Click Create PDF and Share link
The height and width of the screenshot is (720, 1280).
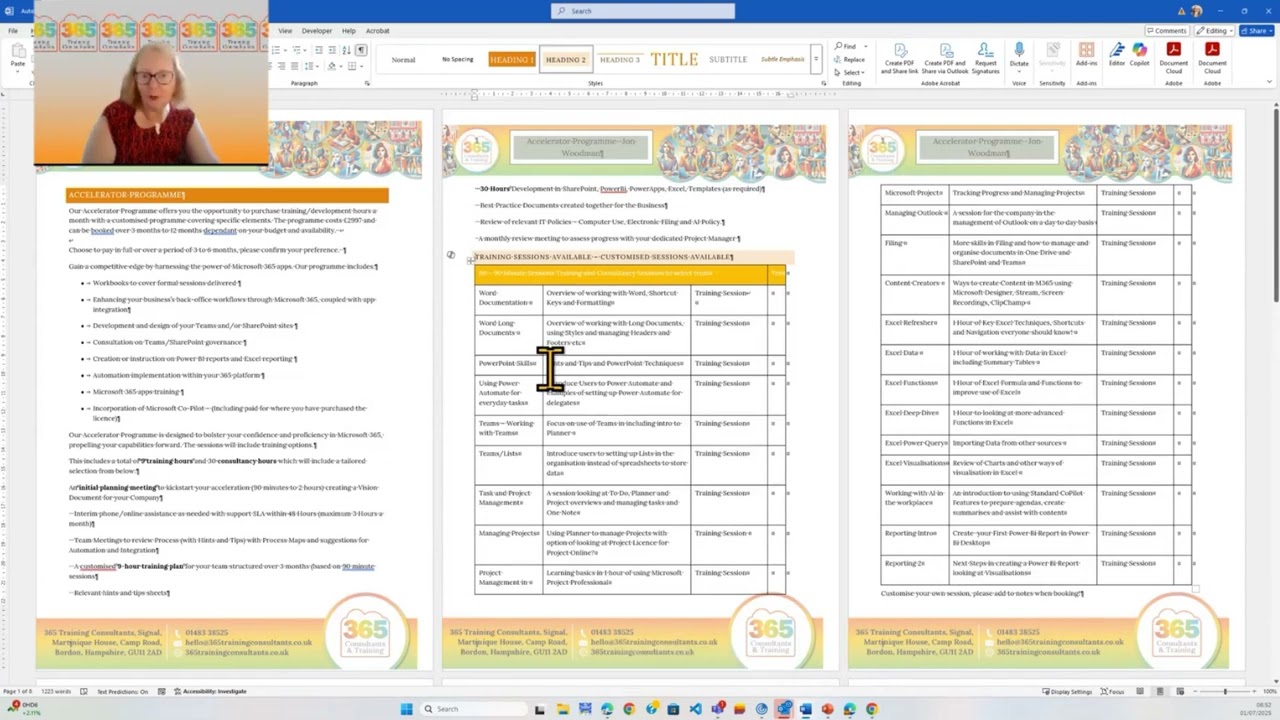click(x=900, y=60)
